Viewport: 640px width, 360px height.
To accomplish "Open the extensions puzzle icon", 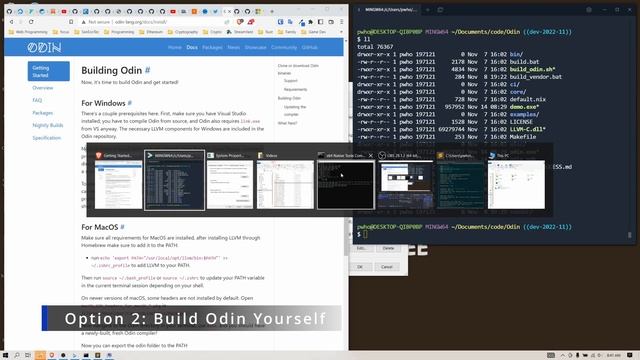I will tap(311, 22).
